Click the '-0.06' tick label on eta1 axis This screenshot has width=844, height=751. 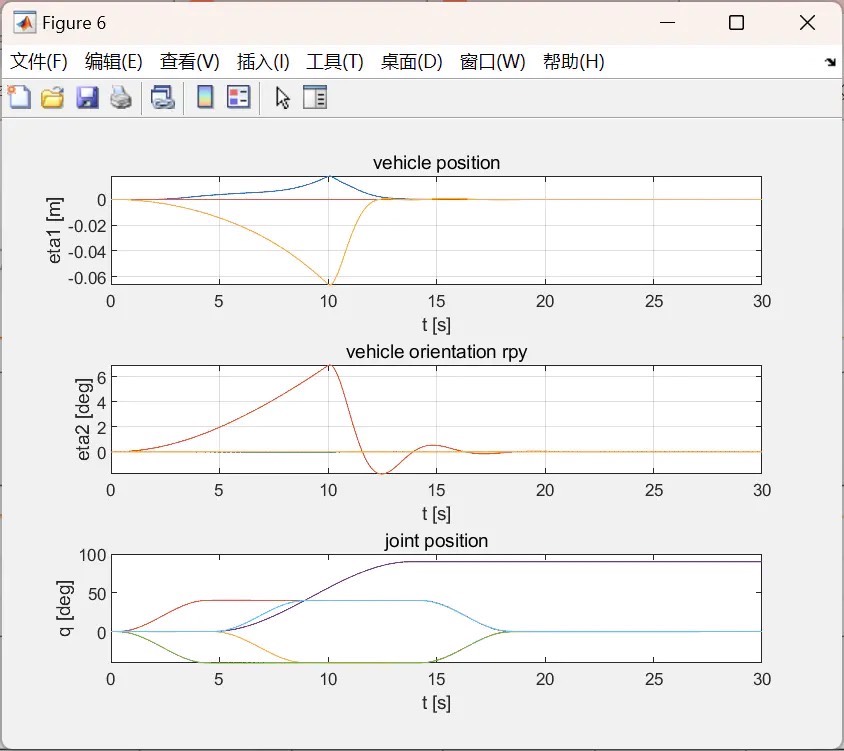pos(87,278)
